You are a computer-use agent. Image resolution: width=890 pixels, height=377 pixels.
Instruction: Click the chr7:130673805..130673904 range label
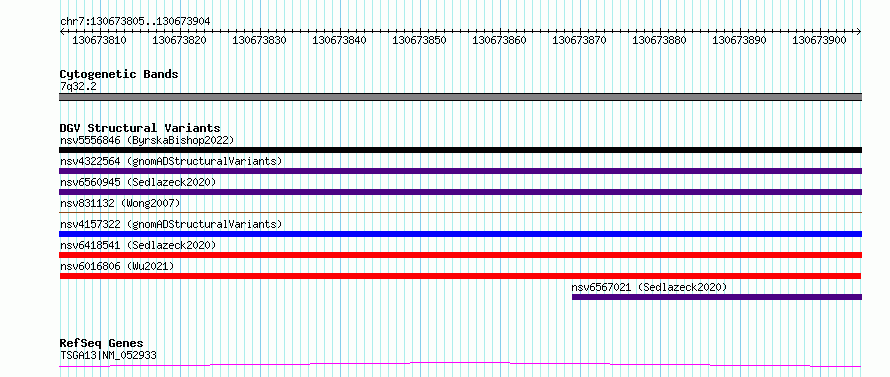click(135, 21)
